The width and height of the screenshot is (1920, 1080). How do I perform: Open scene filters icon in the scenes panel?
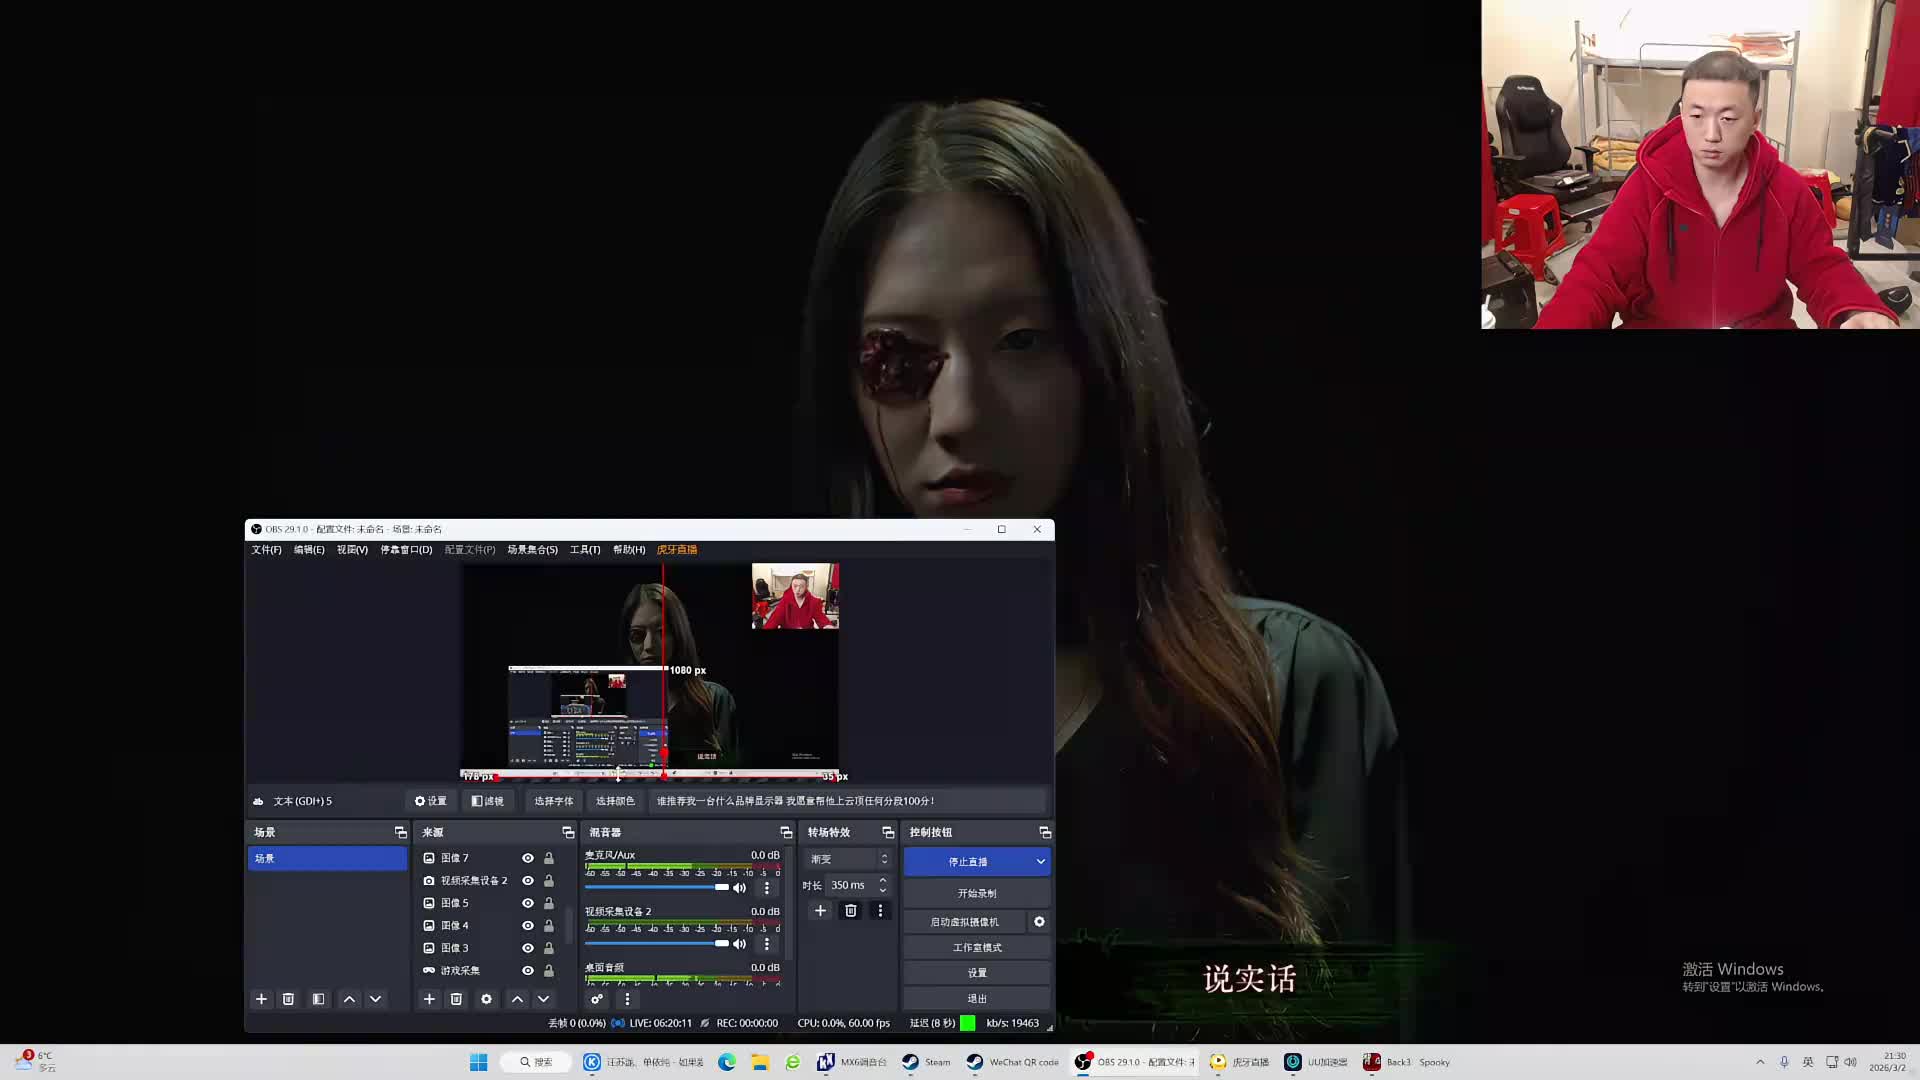coord(318,999)
